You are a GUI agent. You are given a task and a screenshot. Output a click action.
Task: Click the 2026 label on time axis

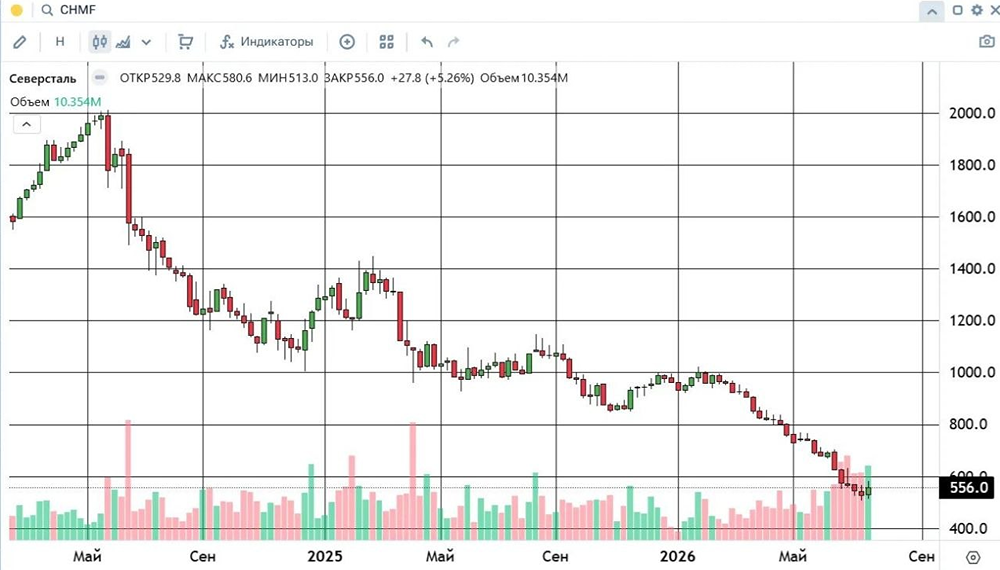[x=677, y=557]
